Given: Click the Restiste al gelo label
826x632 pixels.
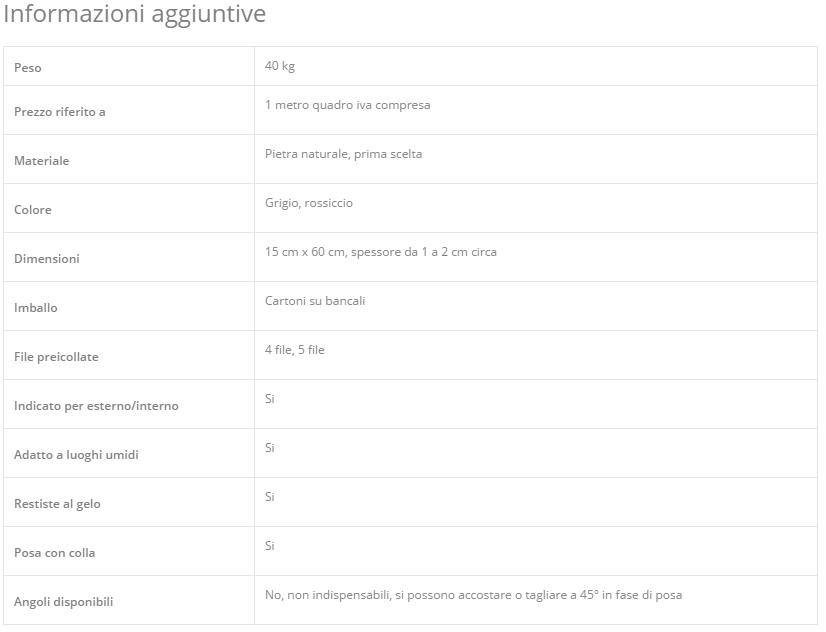Looking at the screenshot, I should click(57, 504).
